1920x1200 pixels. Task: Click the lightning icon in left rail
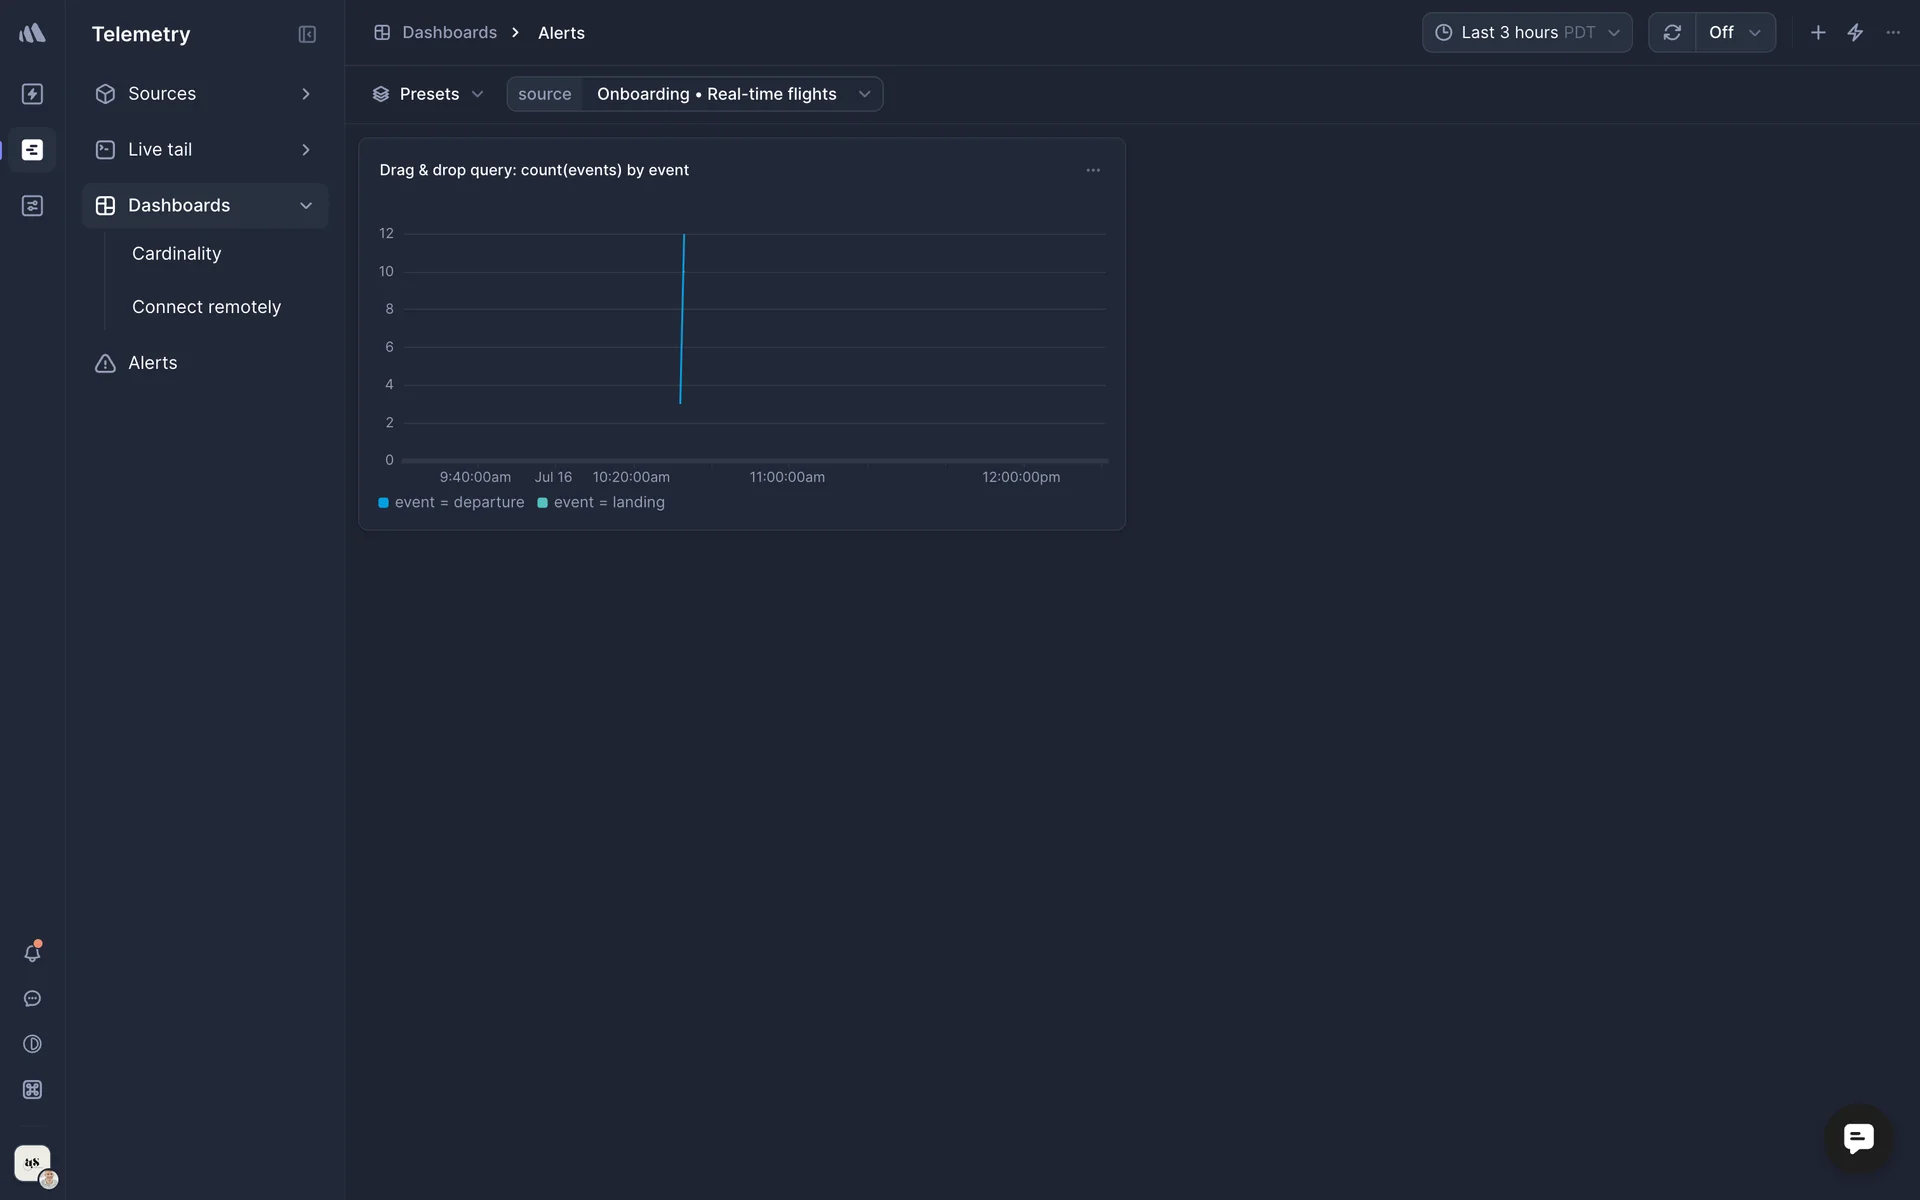[32, 94]
